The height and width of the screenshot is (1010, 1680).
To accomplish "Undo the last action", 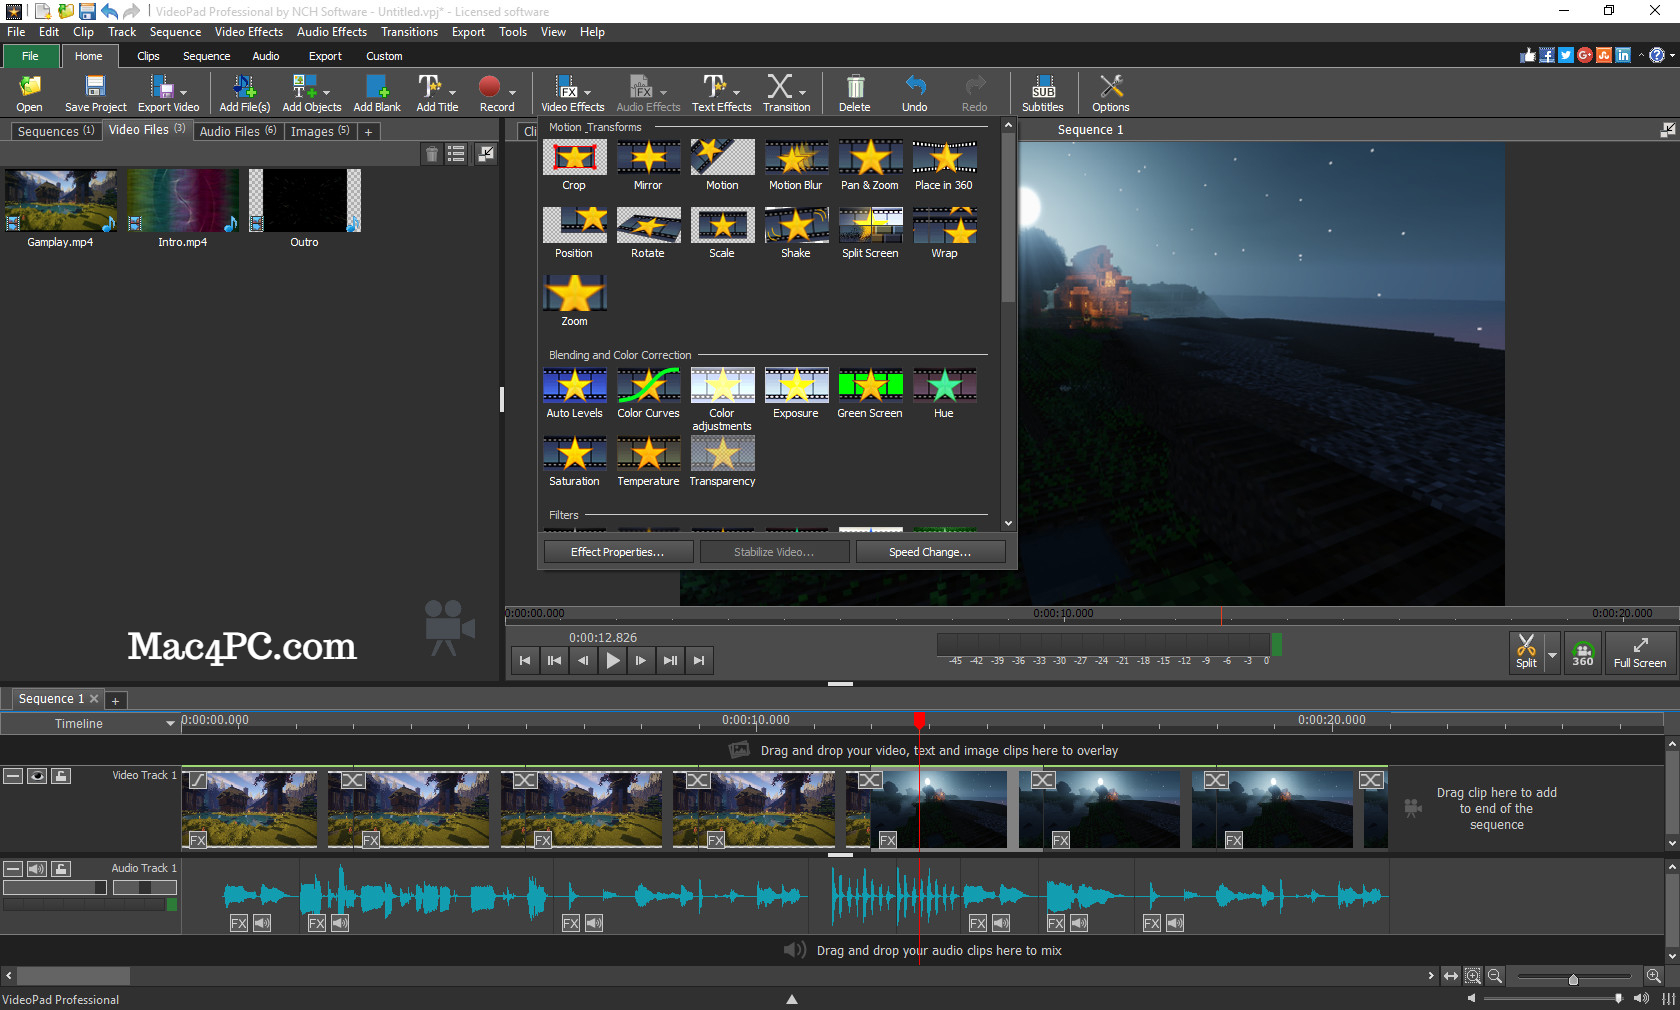I will [914, 93].
